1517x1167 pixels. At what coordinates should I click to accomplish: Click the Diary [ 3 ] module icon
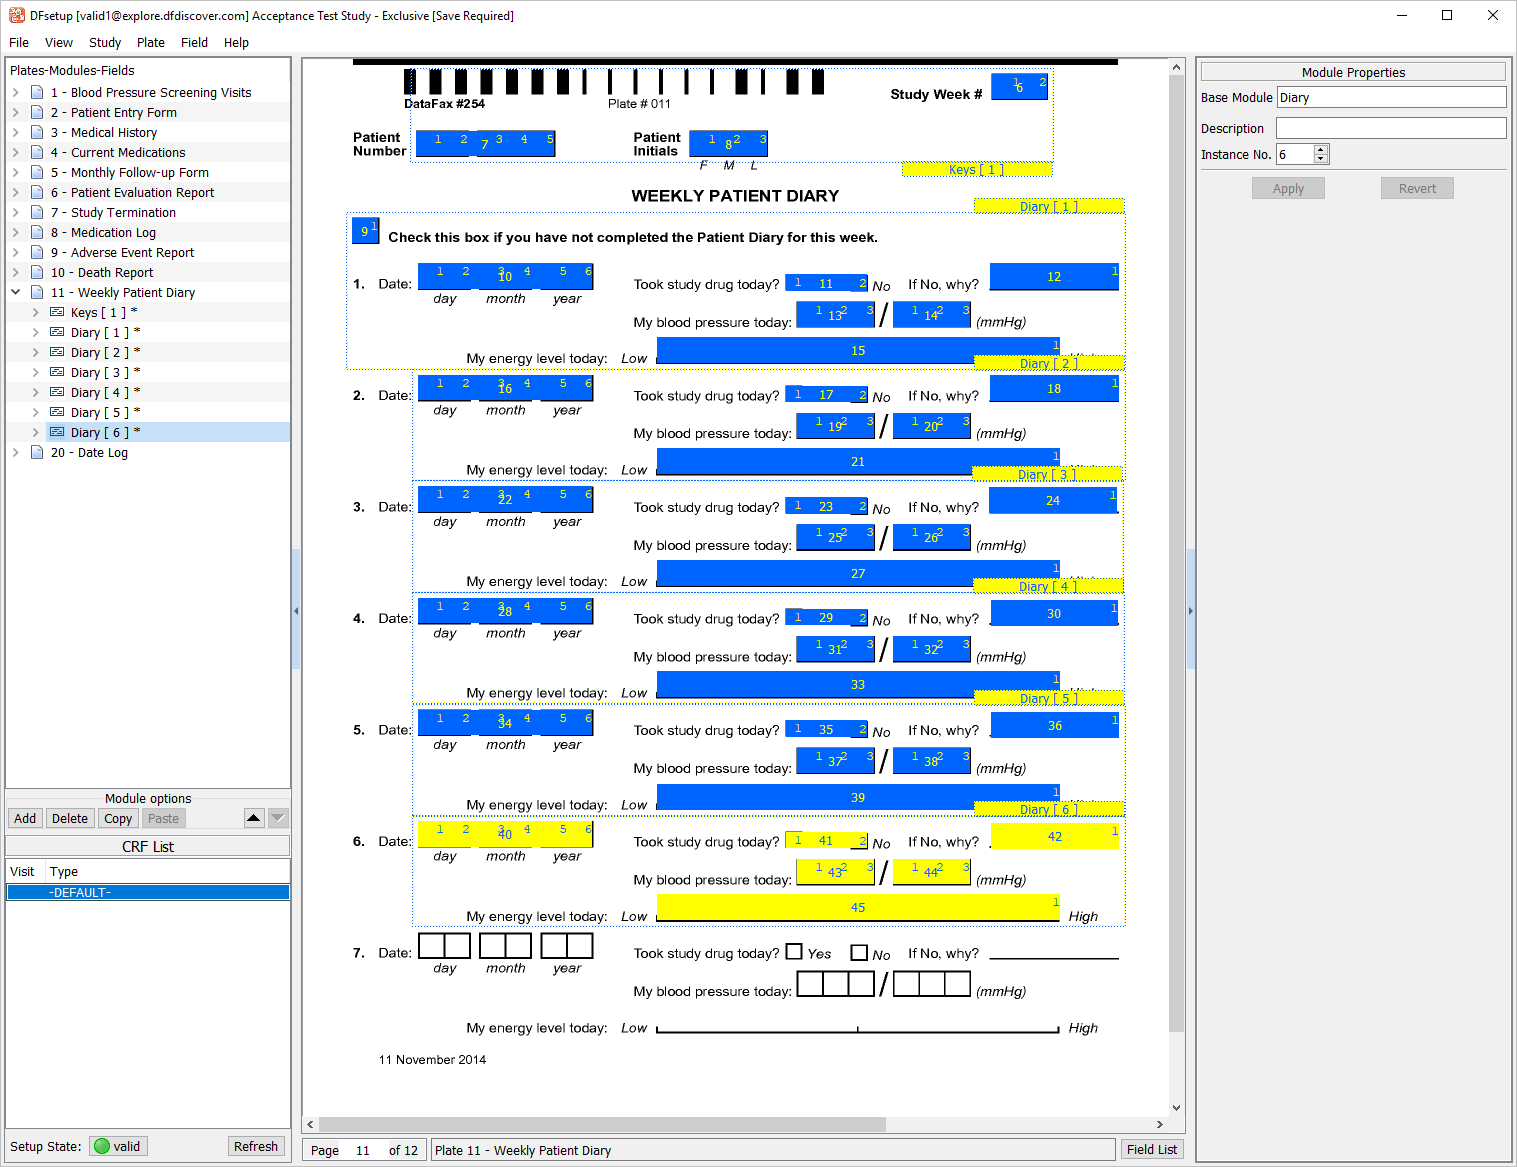point(57,372)
